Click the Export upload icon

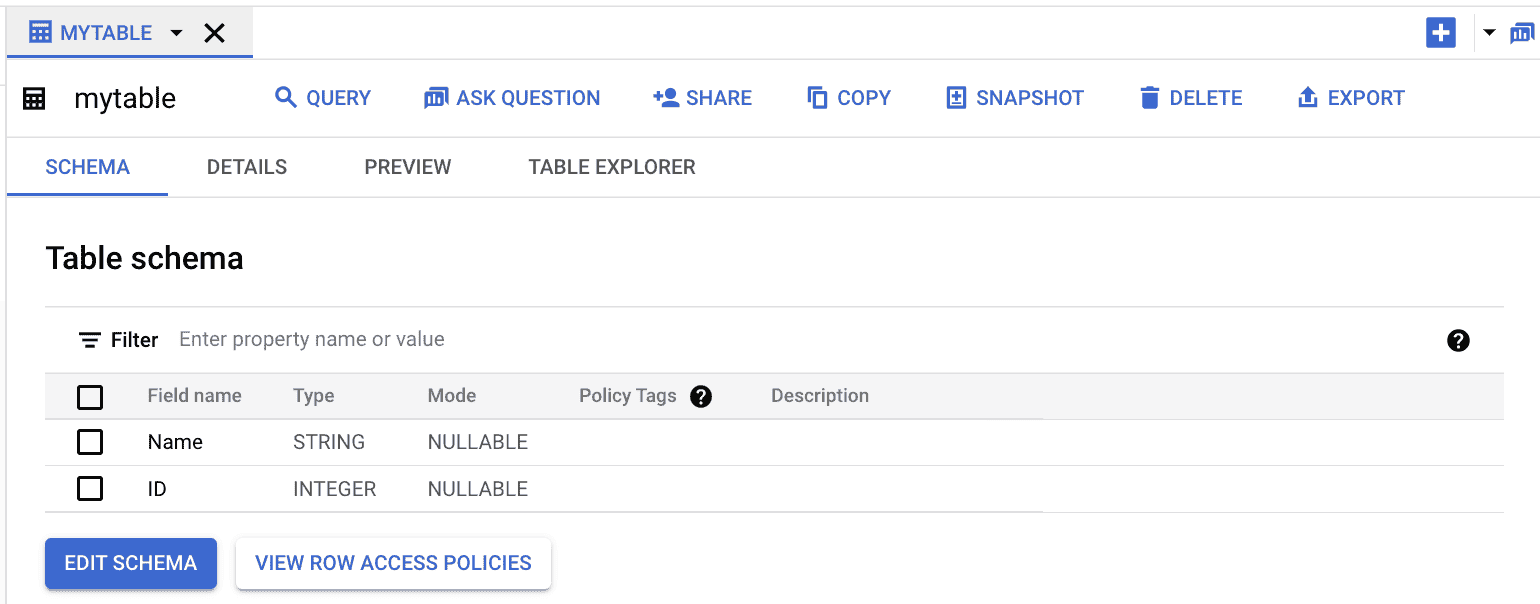1307,97
